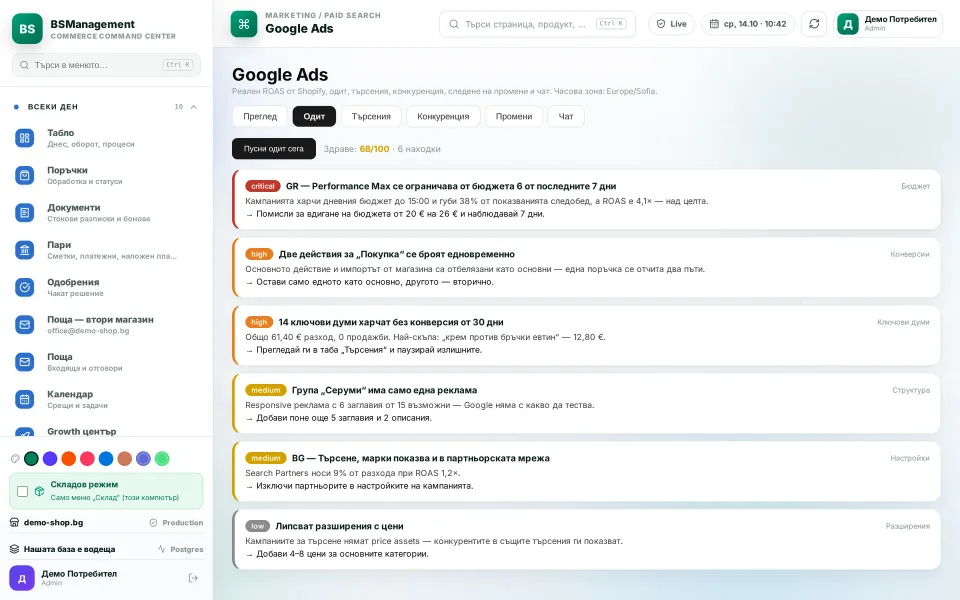
Task: Click the search magnifier in top search bar
Action: coord(454,24)
